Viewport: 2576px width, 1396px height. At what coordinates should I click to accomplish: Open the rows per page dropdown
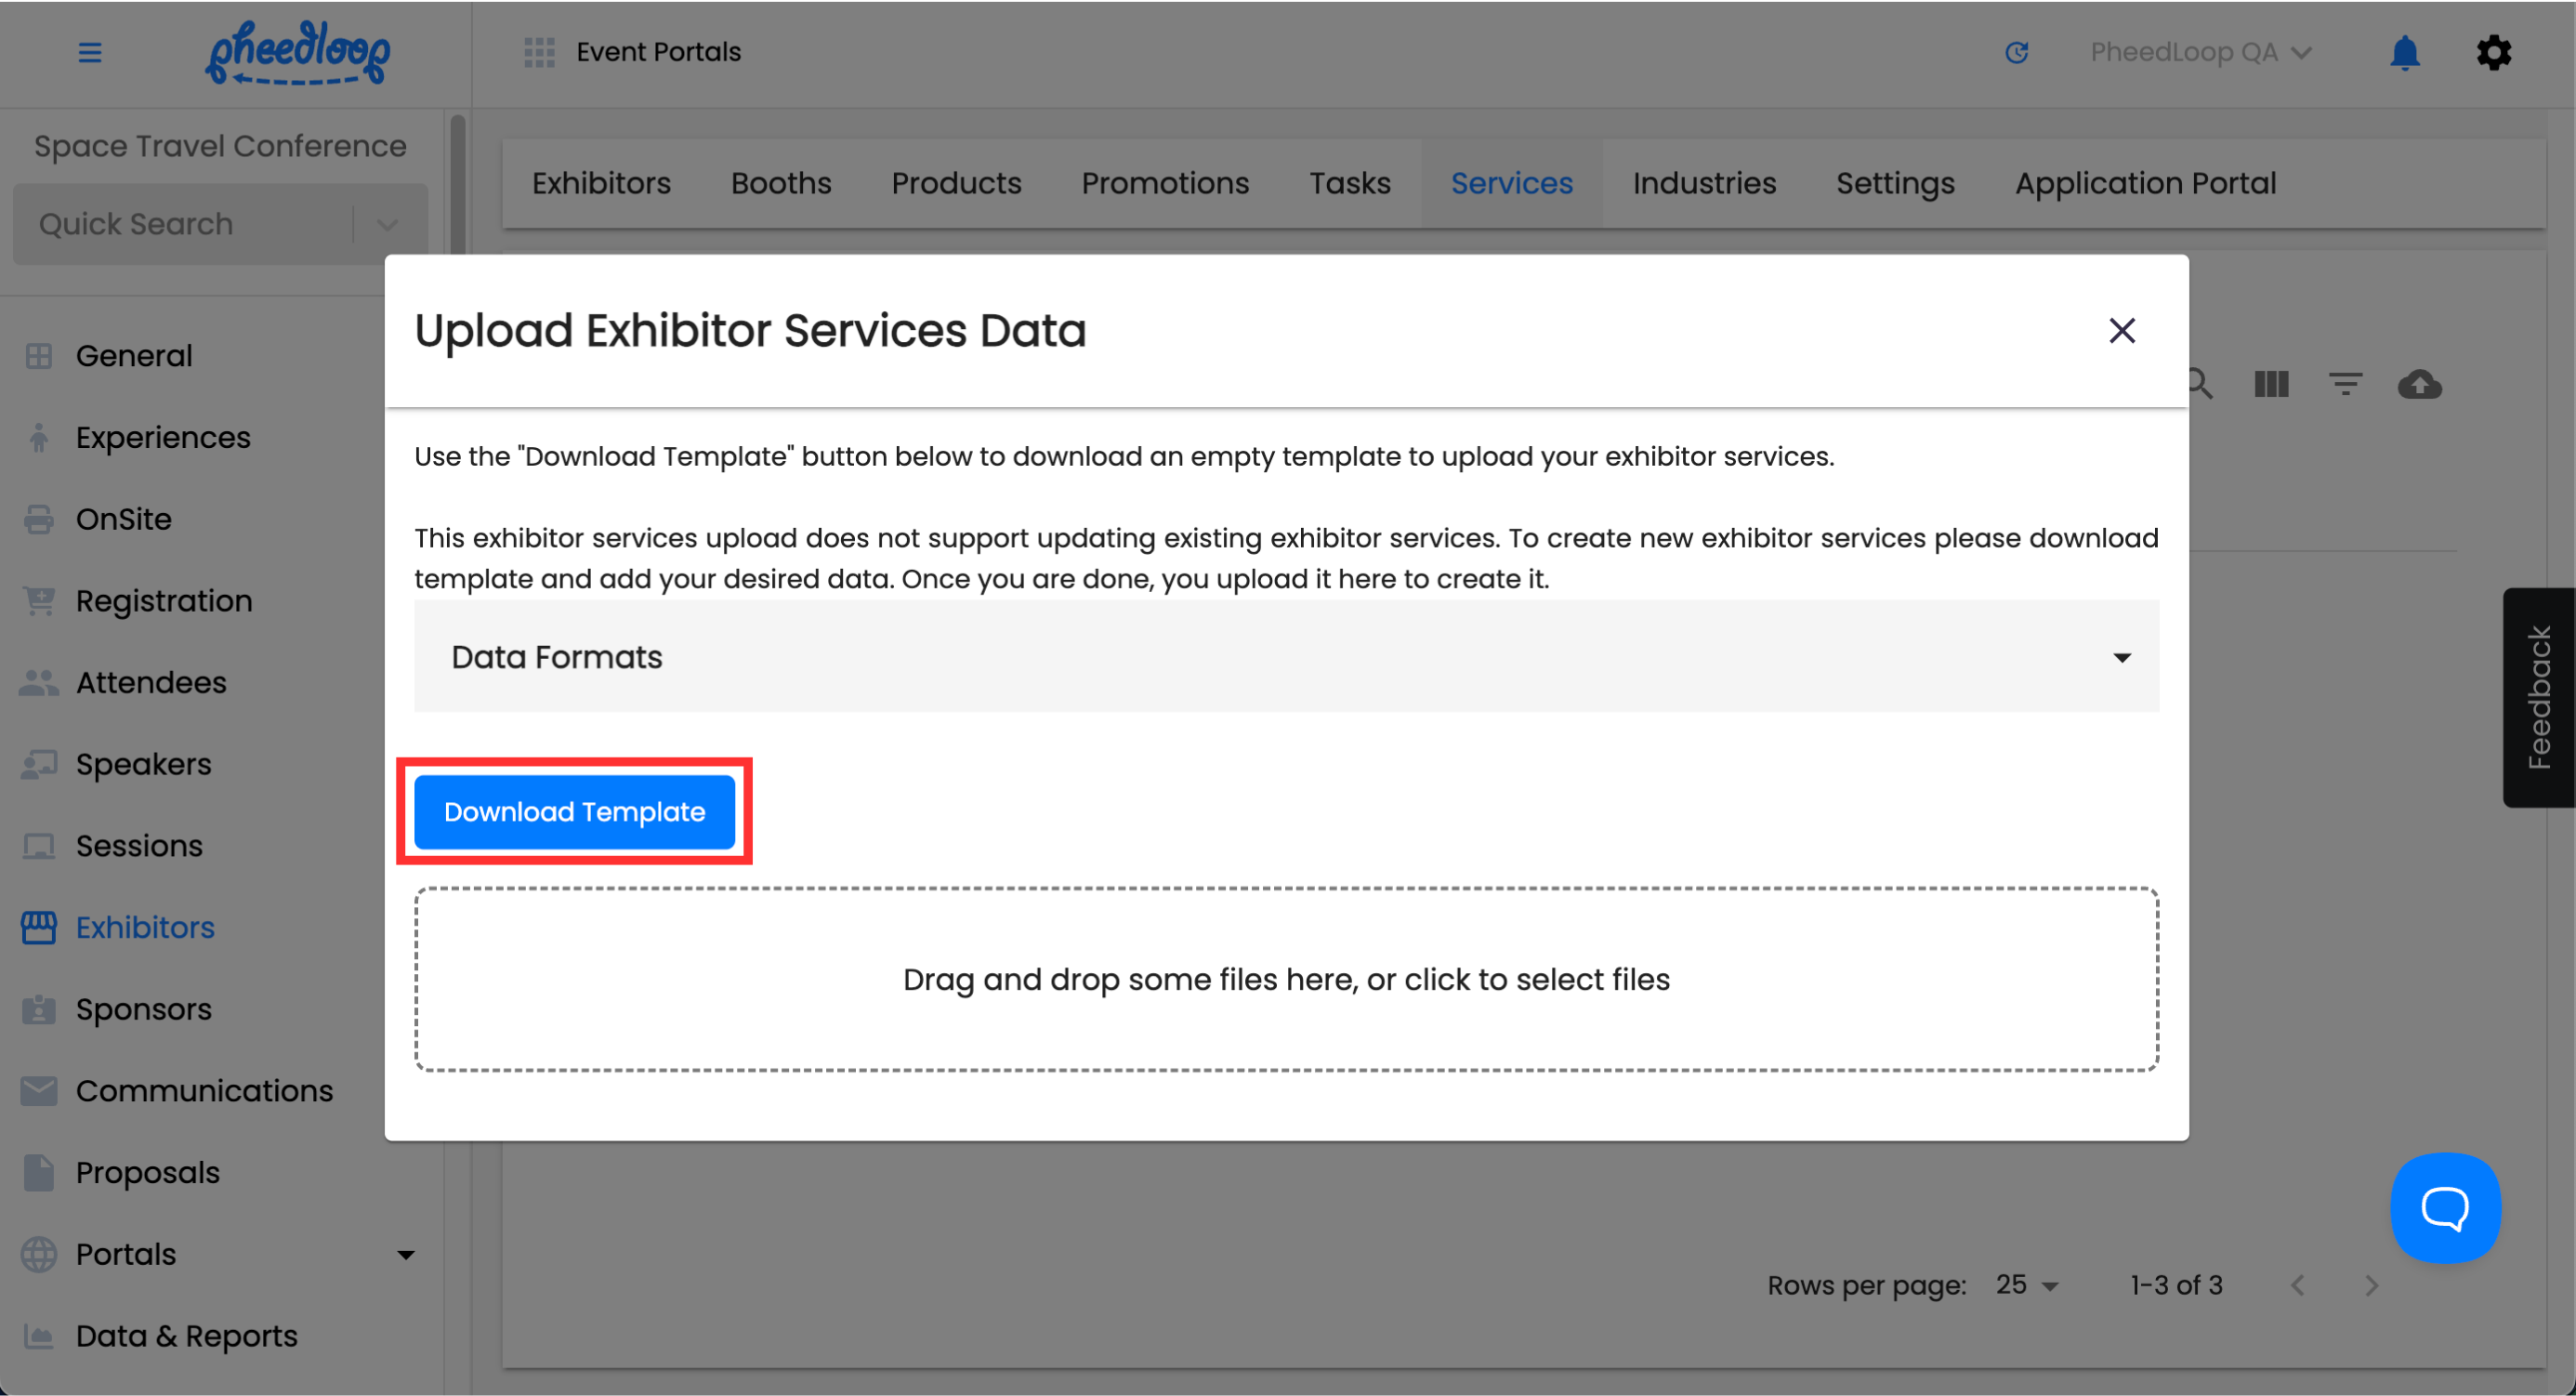(2027, 1285)
